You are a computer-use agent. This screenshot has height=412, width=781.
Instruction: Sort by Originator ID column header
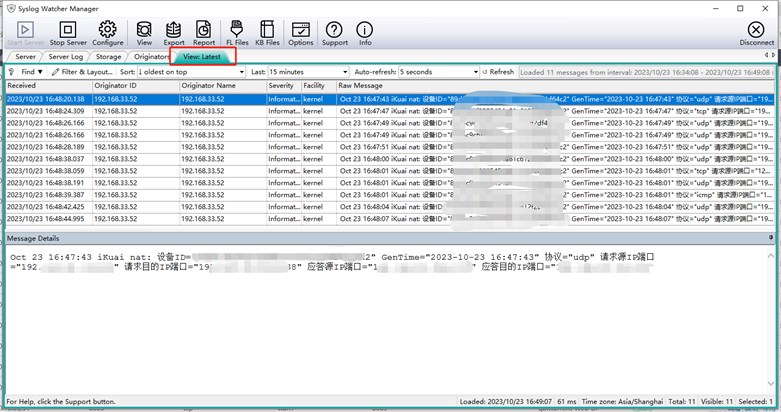click(x=135, y=86)
